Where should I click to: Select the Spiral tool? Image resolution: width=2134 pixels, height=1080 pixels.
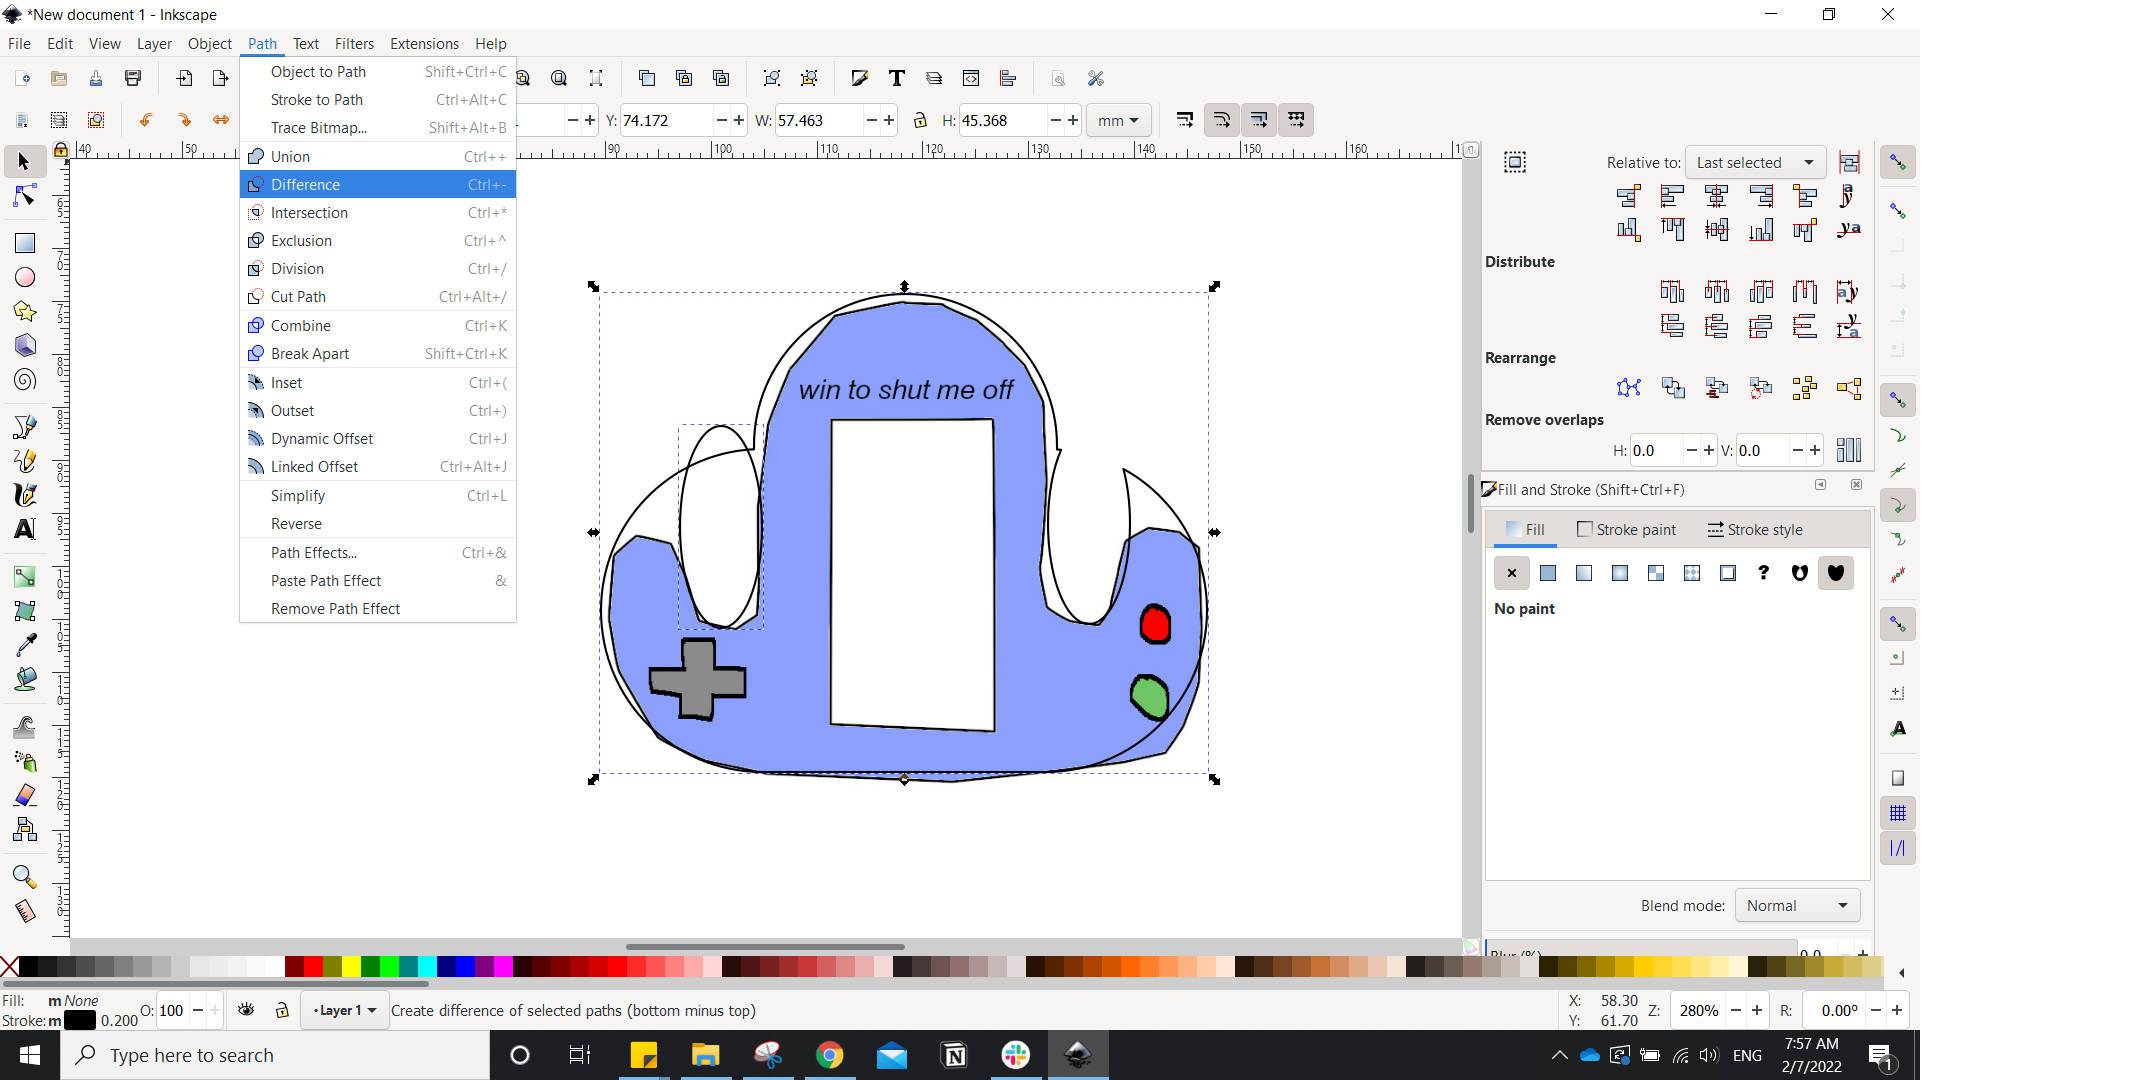point(25,380)
